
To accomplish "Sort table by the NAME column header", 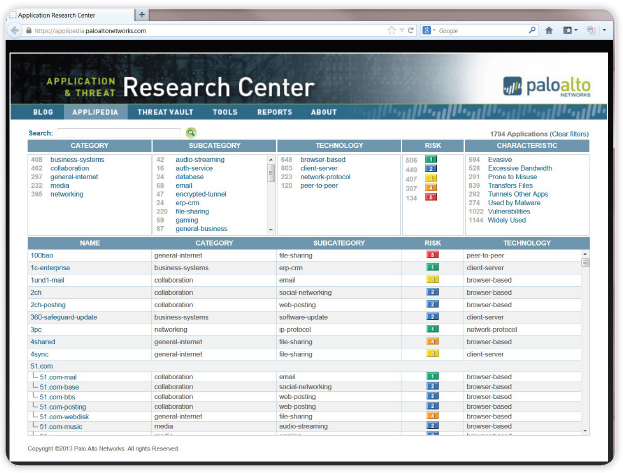I will pyautogui.click(x=90, y=243).
